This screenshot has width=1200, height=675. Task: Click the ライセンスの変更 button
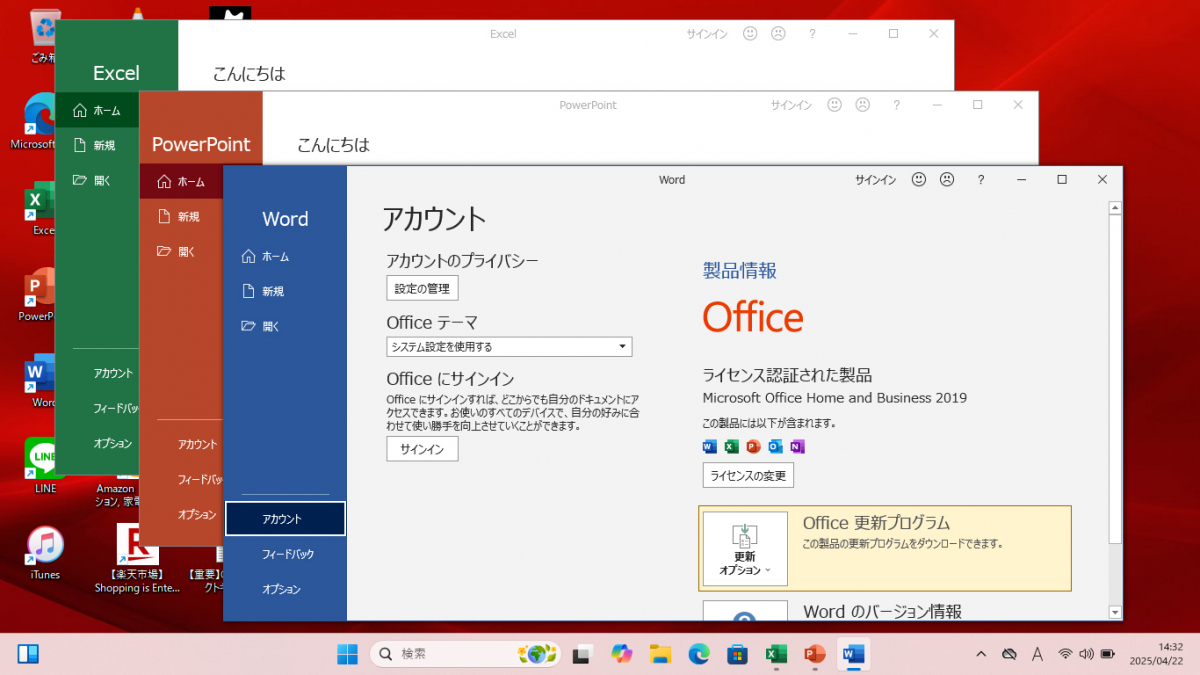click(x=748, y=475)
